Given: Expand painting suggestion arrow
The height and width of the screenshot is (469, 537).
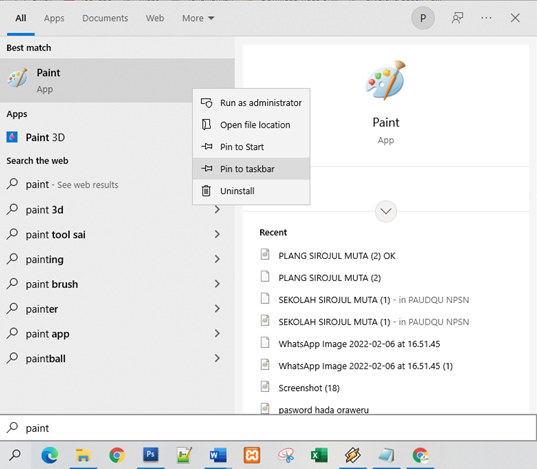Looking at the screenshot, I should click(x=217, y=259).
